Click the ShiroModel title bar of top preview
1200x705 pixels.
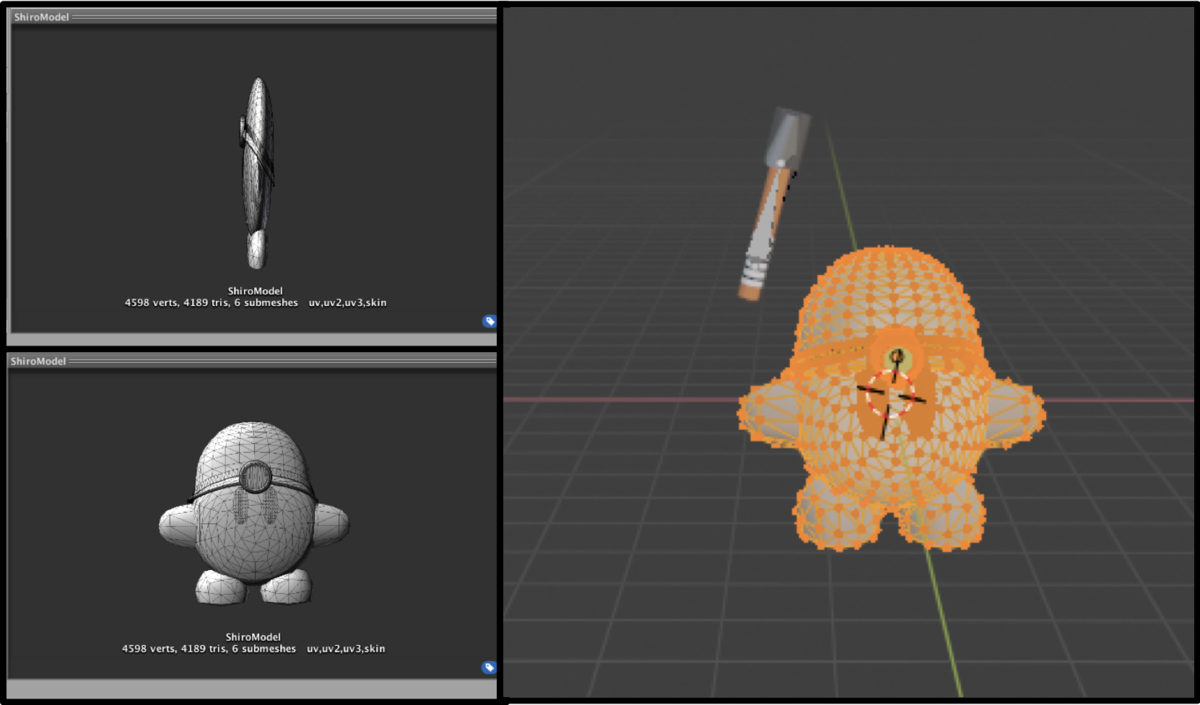(x=253, y=17)
